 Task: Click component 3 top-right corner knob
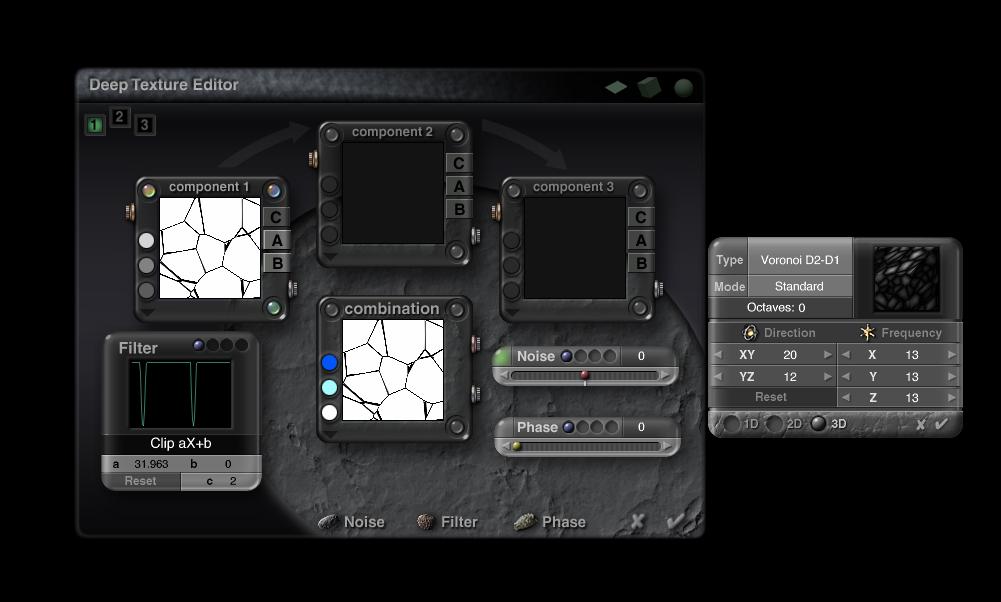[639, 190]
